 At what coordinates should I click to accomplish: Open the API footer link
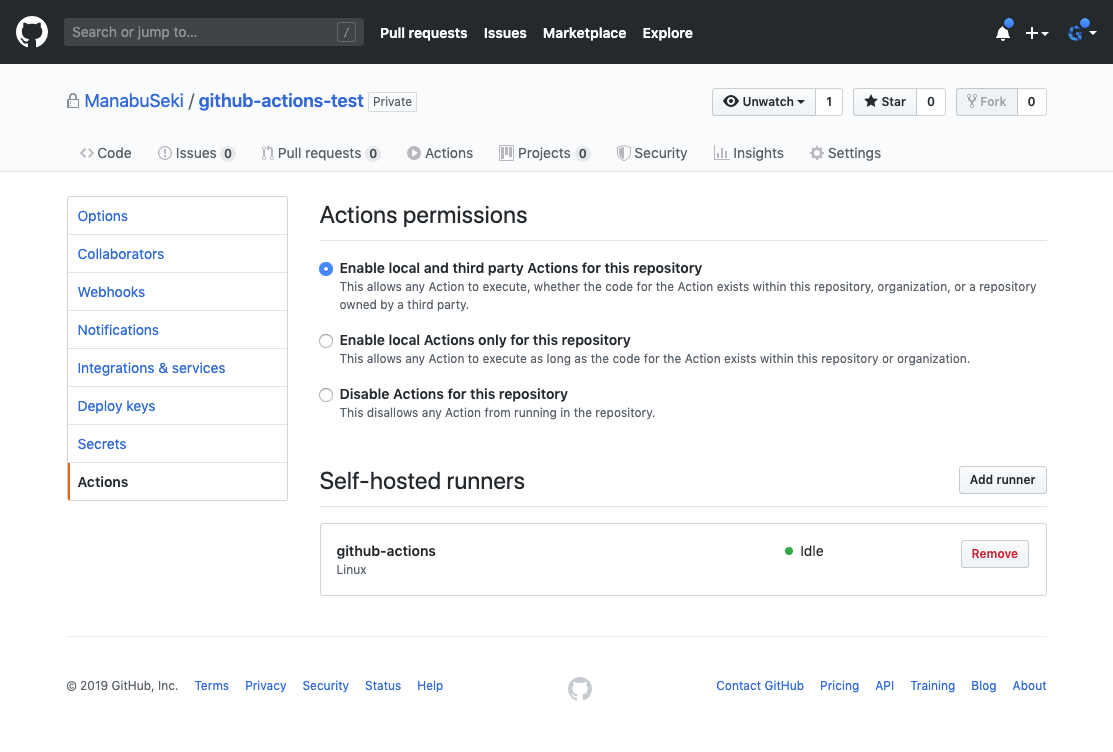click(x=884, y=685)
